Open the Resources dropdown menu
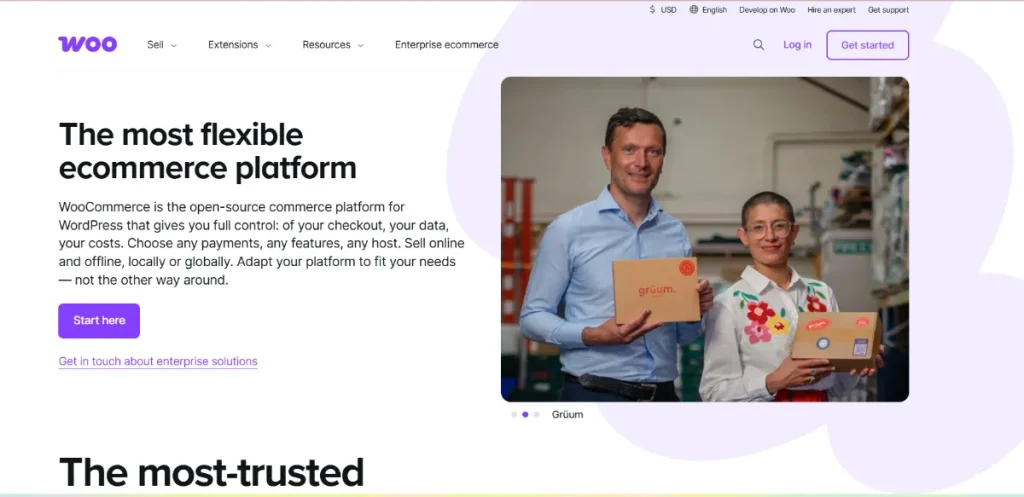This screenshot has height=497, width=1024. click(332, 45)
